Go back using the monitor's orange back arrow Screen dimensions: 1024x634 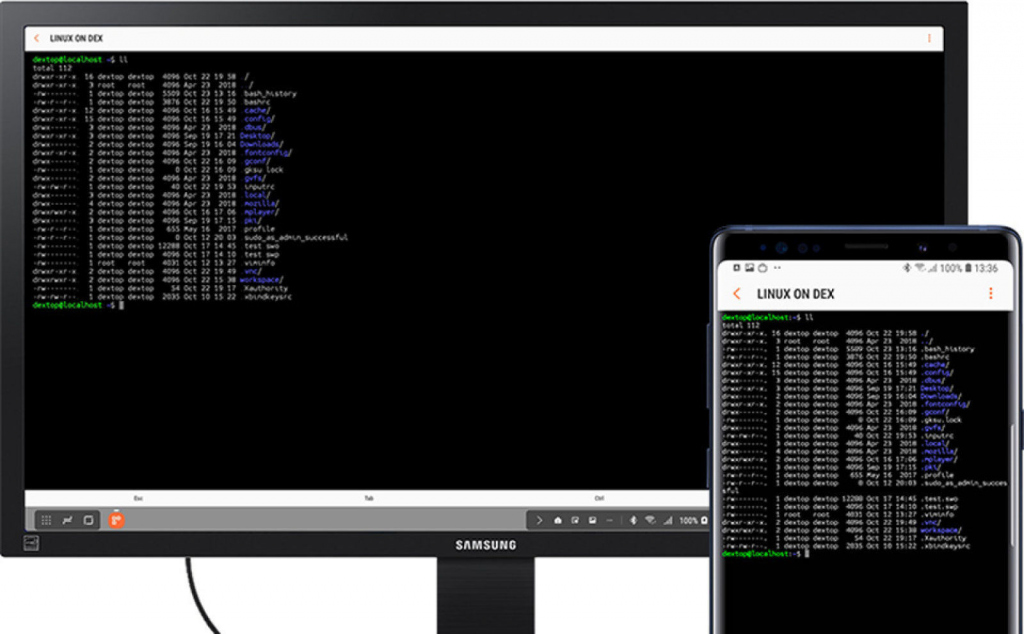[37, 39]
